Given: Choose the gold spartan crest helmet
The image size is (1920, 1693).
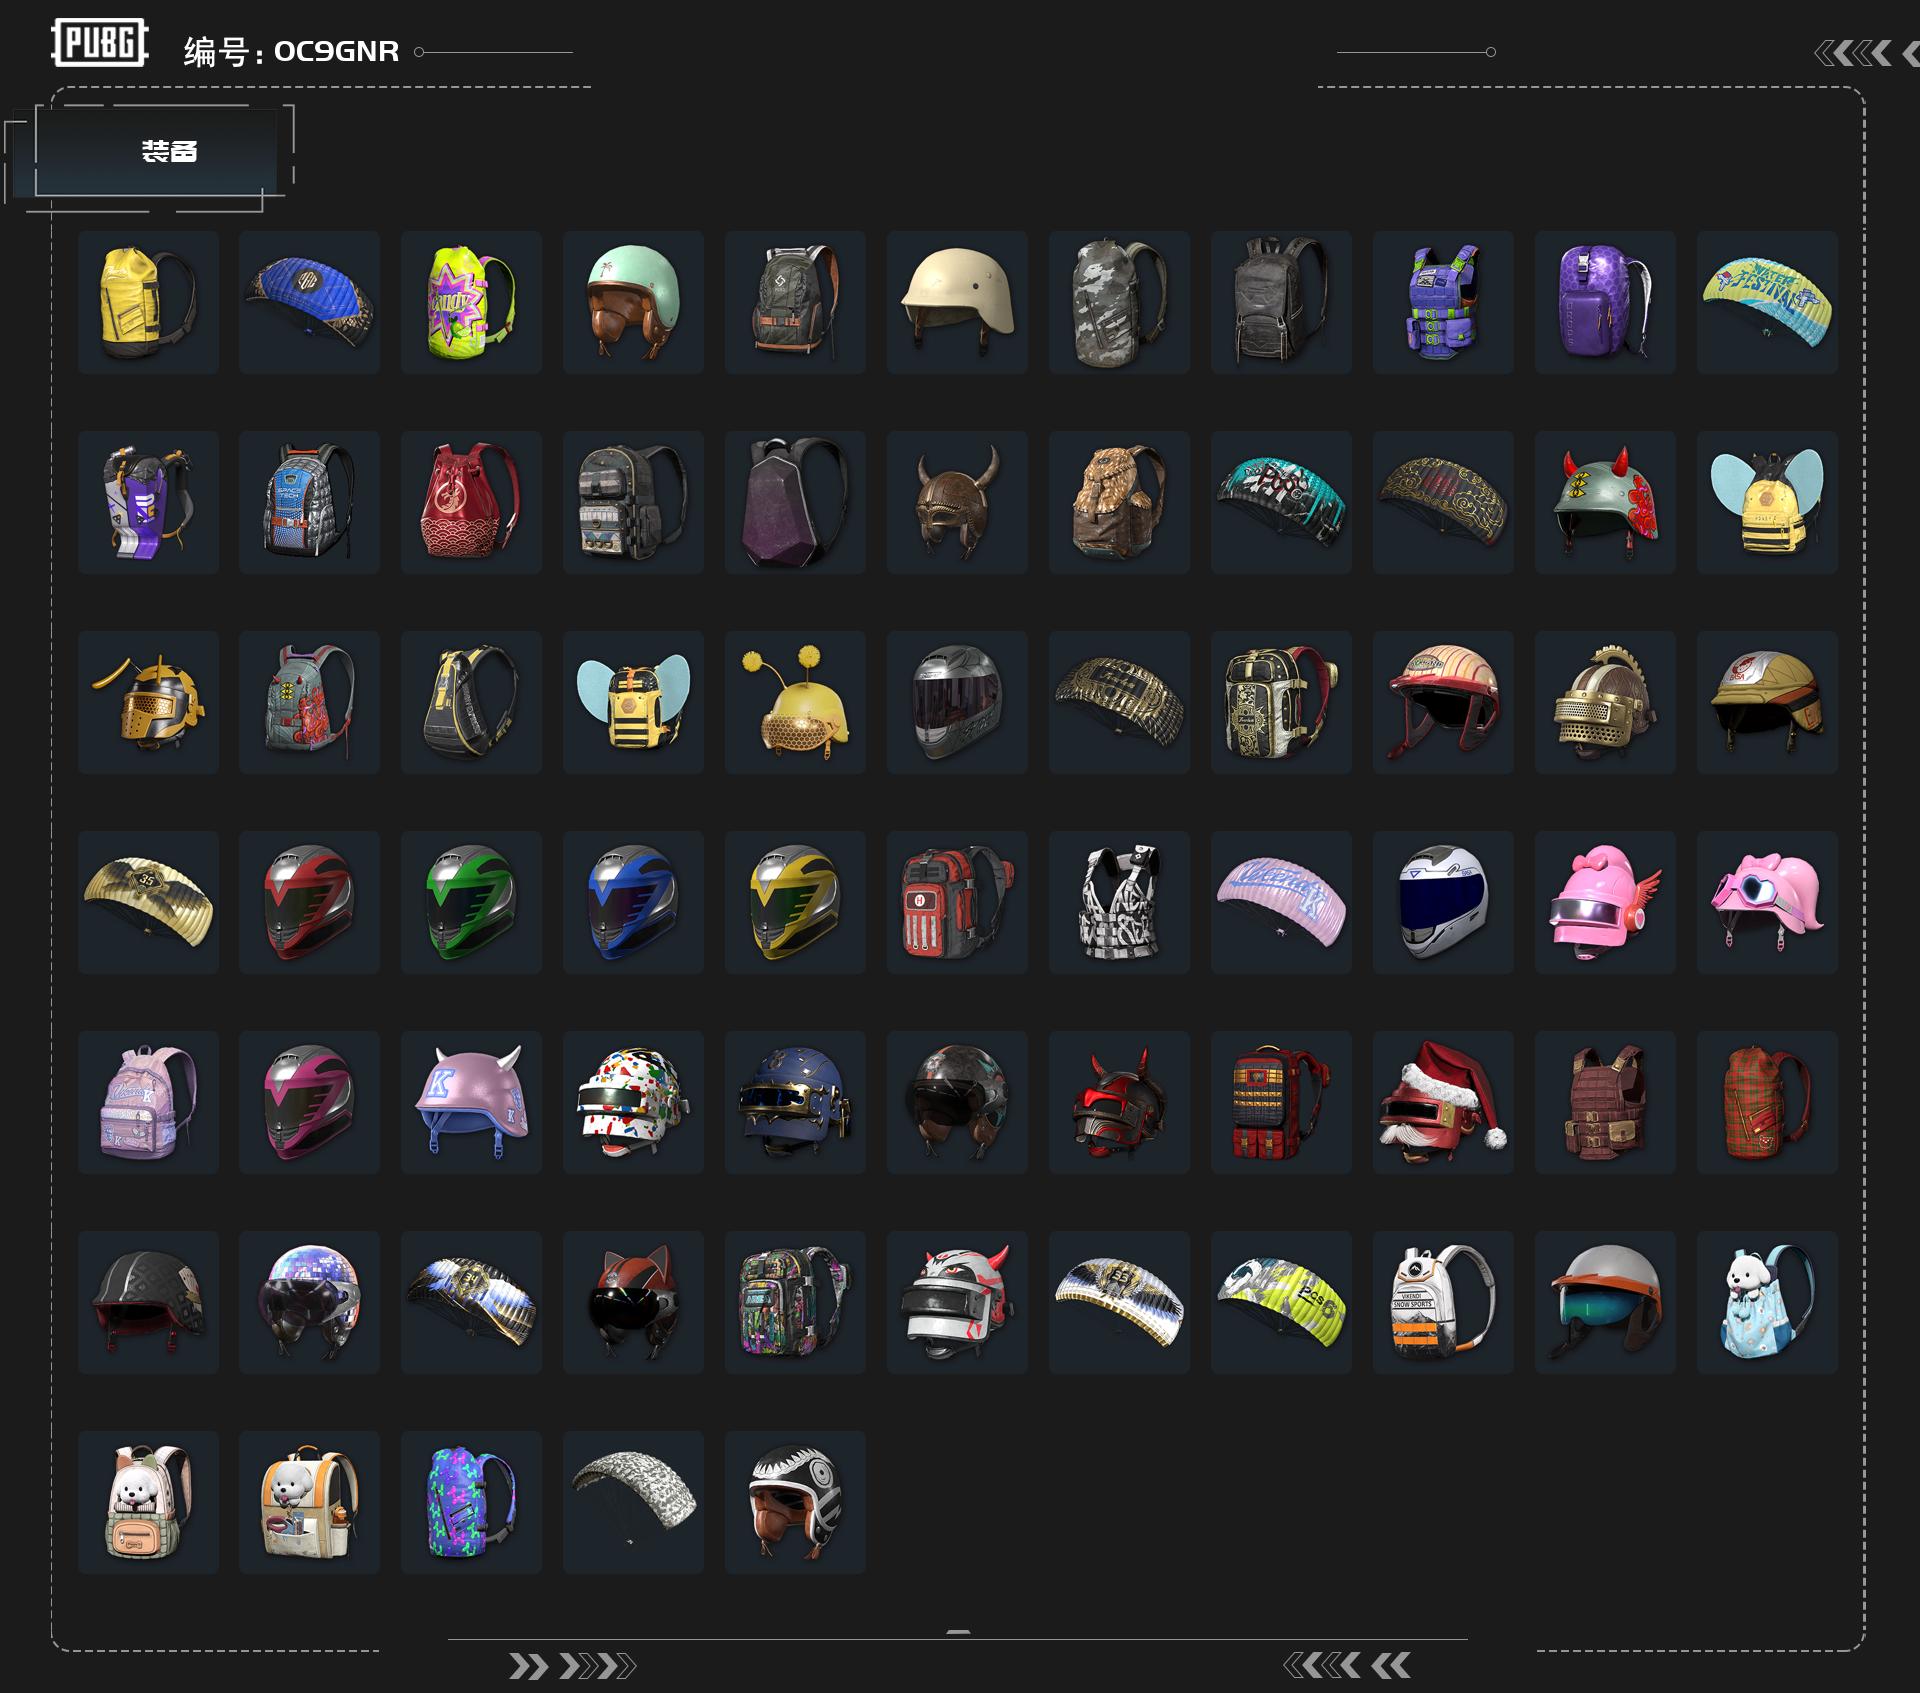Looking at the screenshot, I should tap(1605, 702).
